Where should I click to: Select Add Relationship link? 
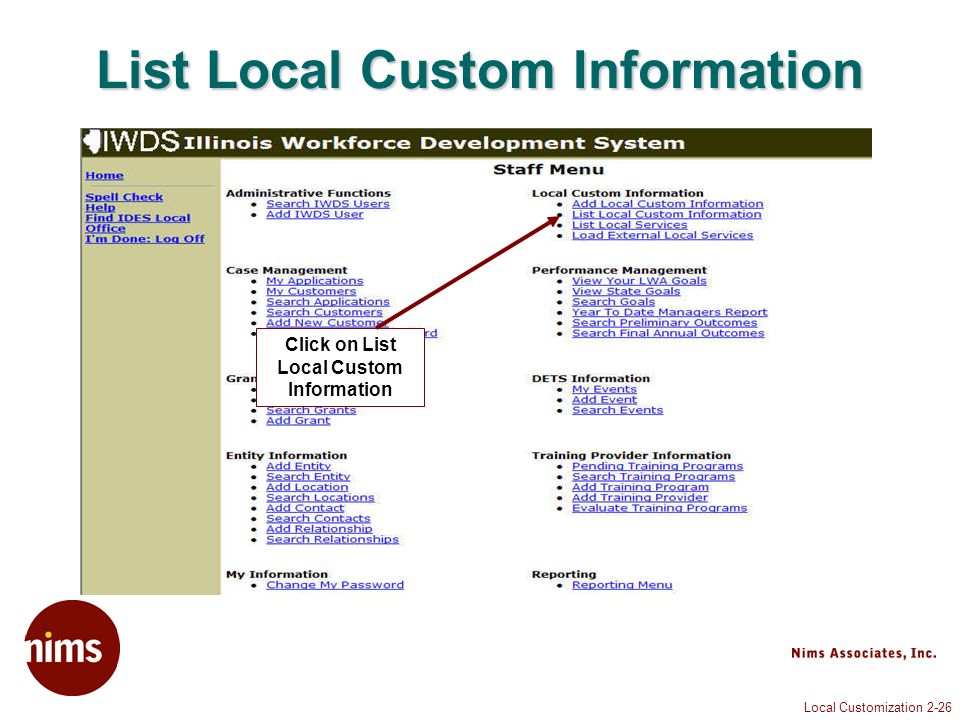(319, 529)
